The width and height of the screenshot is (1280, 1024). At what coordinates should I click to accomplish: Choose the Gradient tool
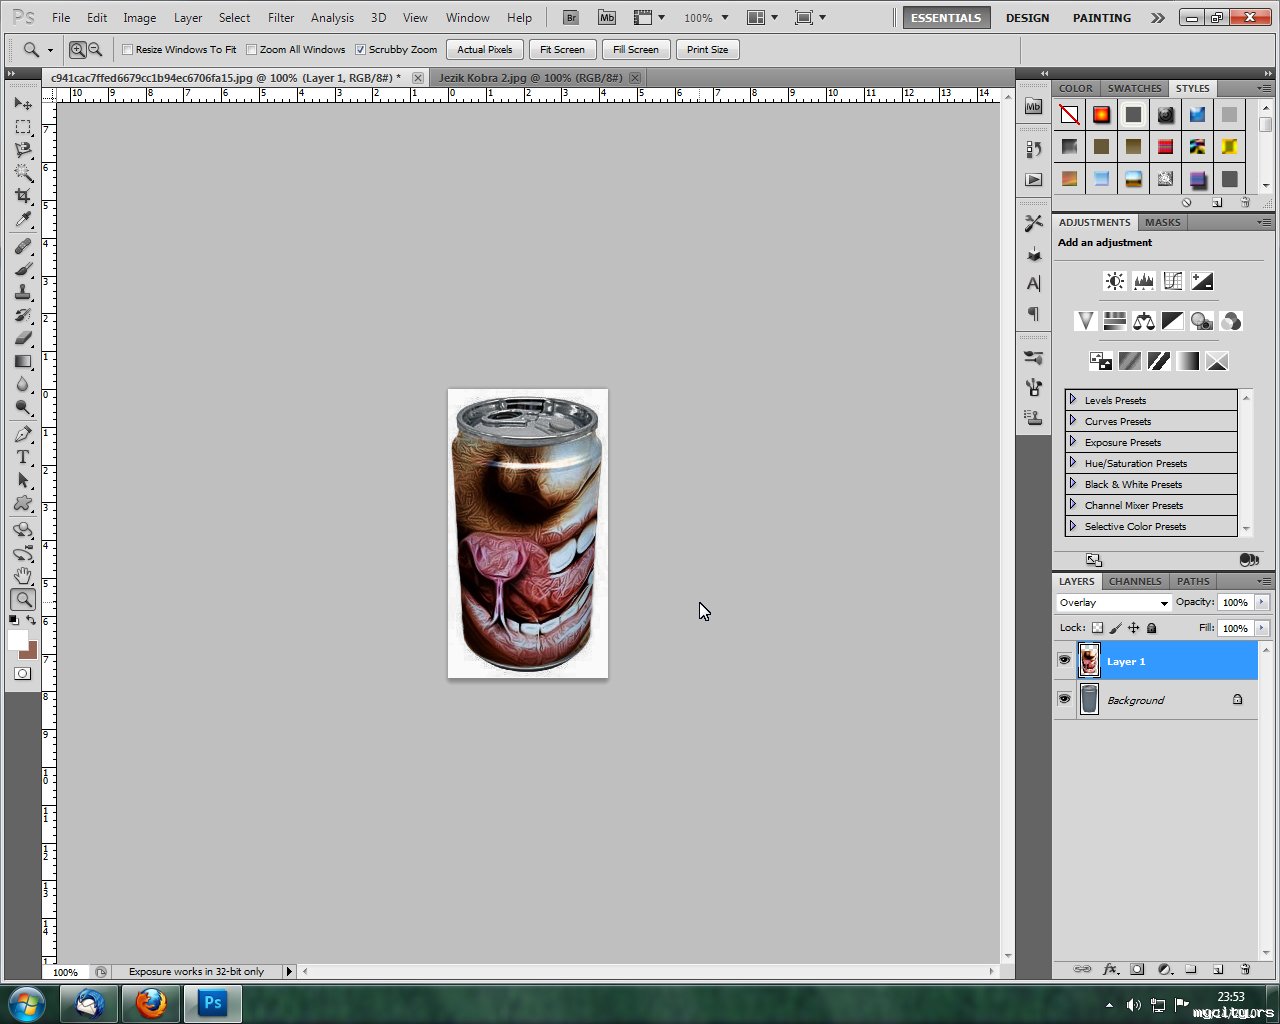[x=23, y=362]
